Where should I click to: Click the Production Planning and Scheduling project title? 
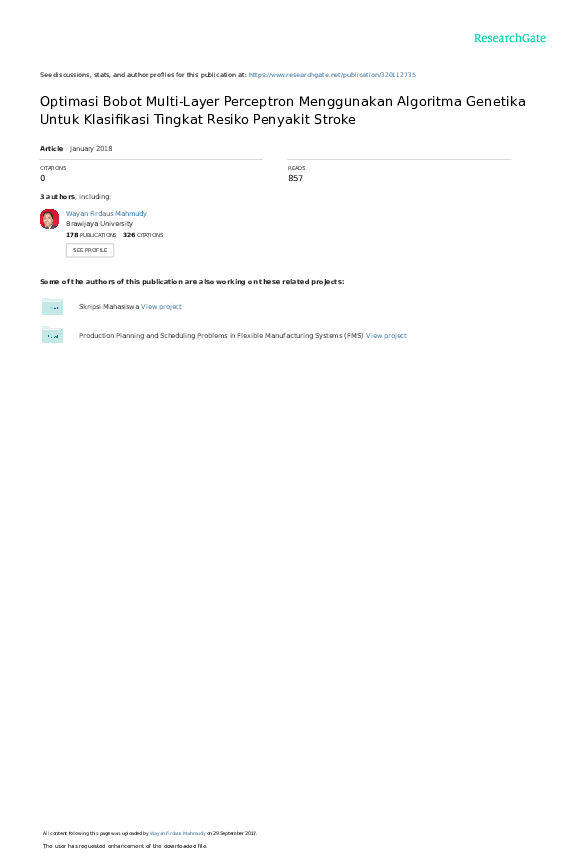(221, 335)
